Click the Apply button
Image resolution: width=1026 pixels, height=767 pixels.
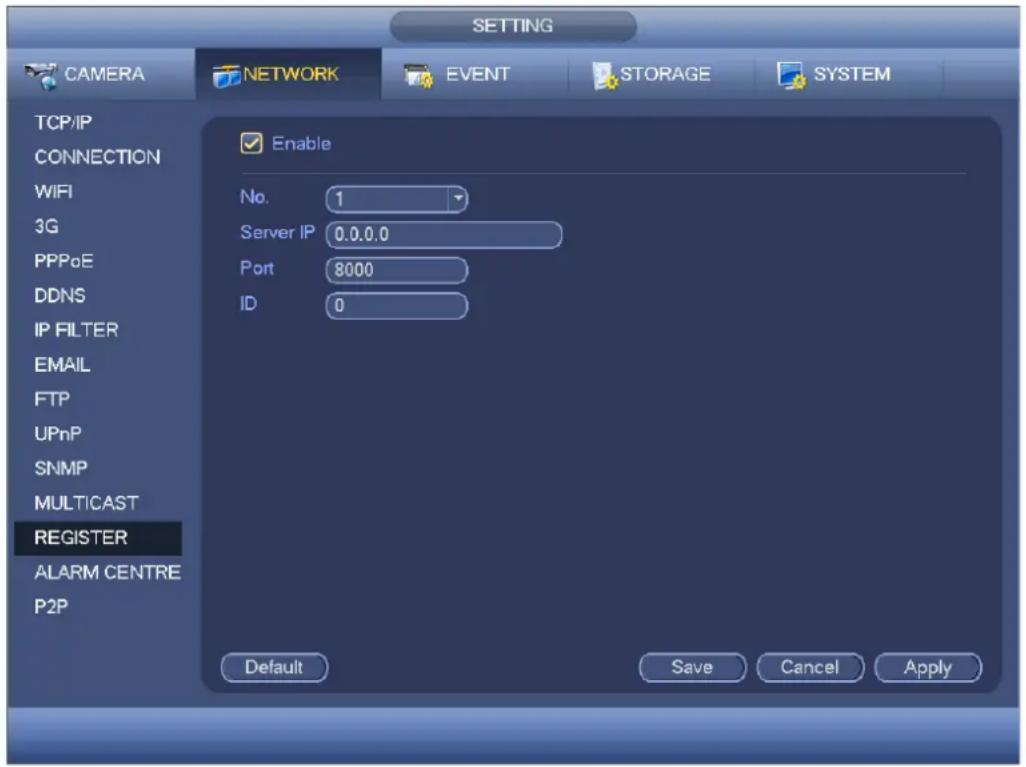pyautogui.click(x=928, y=668)
